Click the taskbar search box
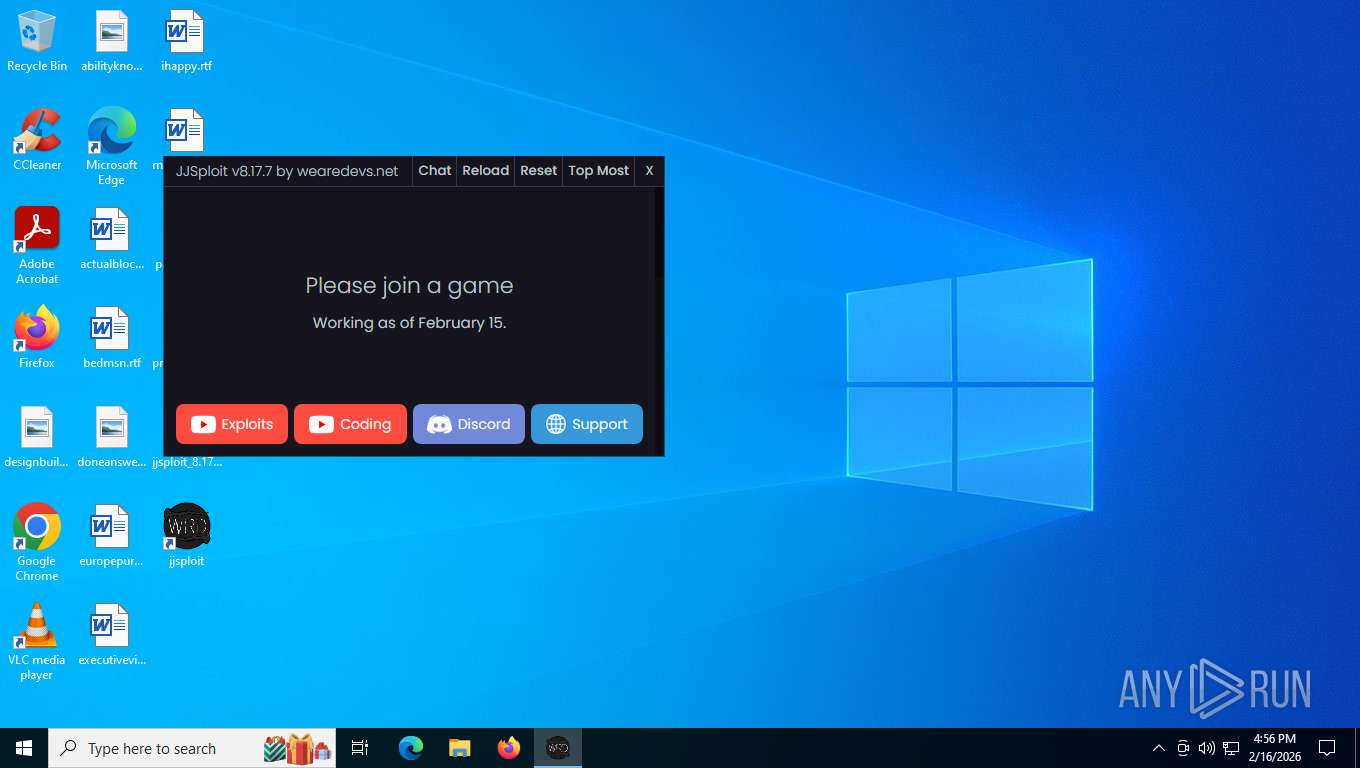 click(192, 748)
